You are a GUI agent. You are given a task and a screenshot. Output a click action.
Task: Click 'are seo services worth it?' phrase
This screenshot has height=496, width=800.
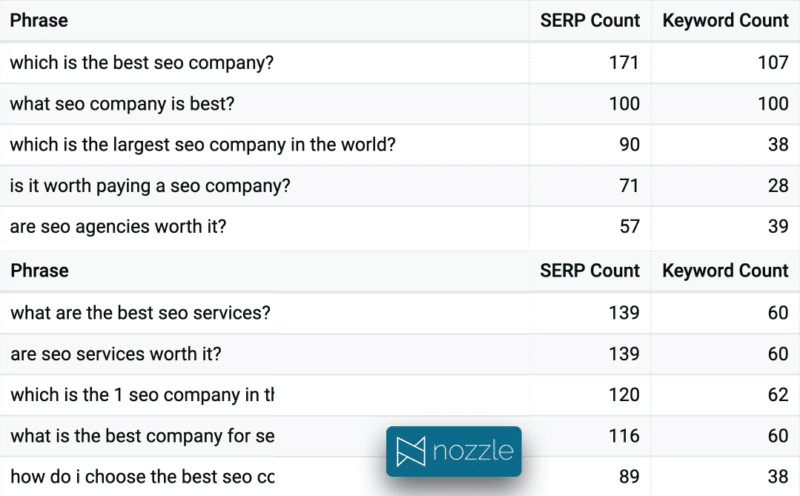pyautogui.click(x=116, y=354)
